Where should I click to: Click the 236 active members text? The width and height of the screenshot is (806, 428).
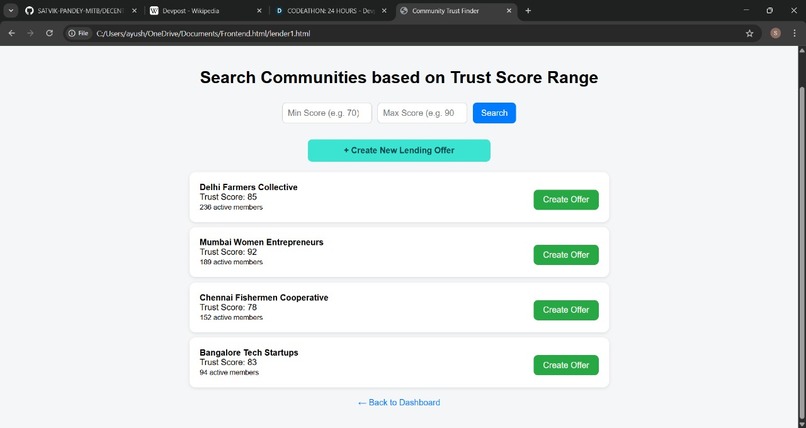(x=231, y=207)
